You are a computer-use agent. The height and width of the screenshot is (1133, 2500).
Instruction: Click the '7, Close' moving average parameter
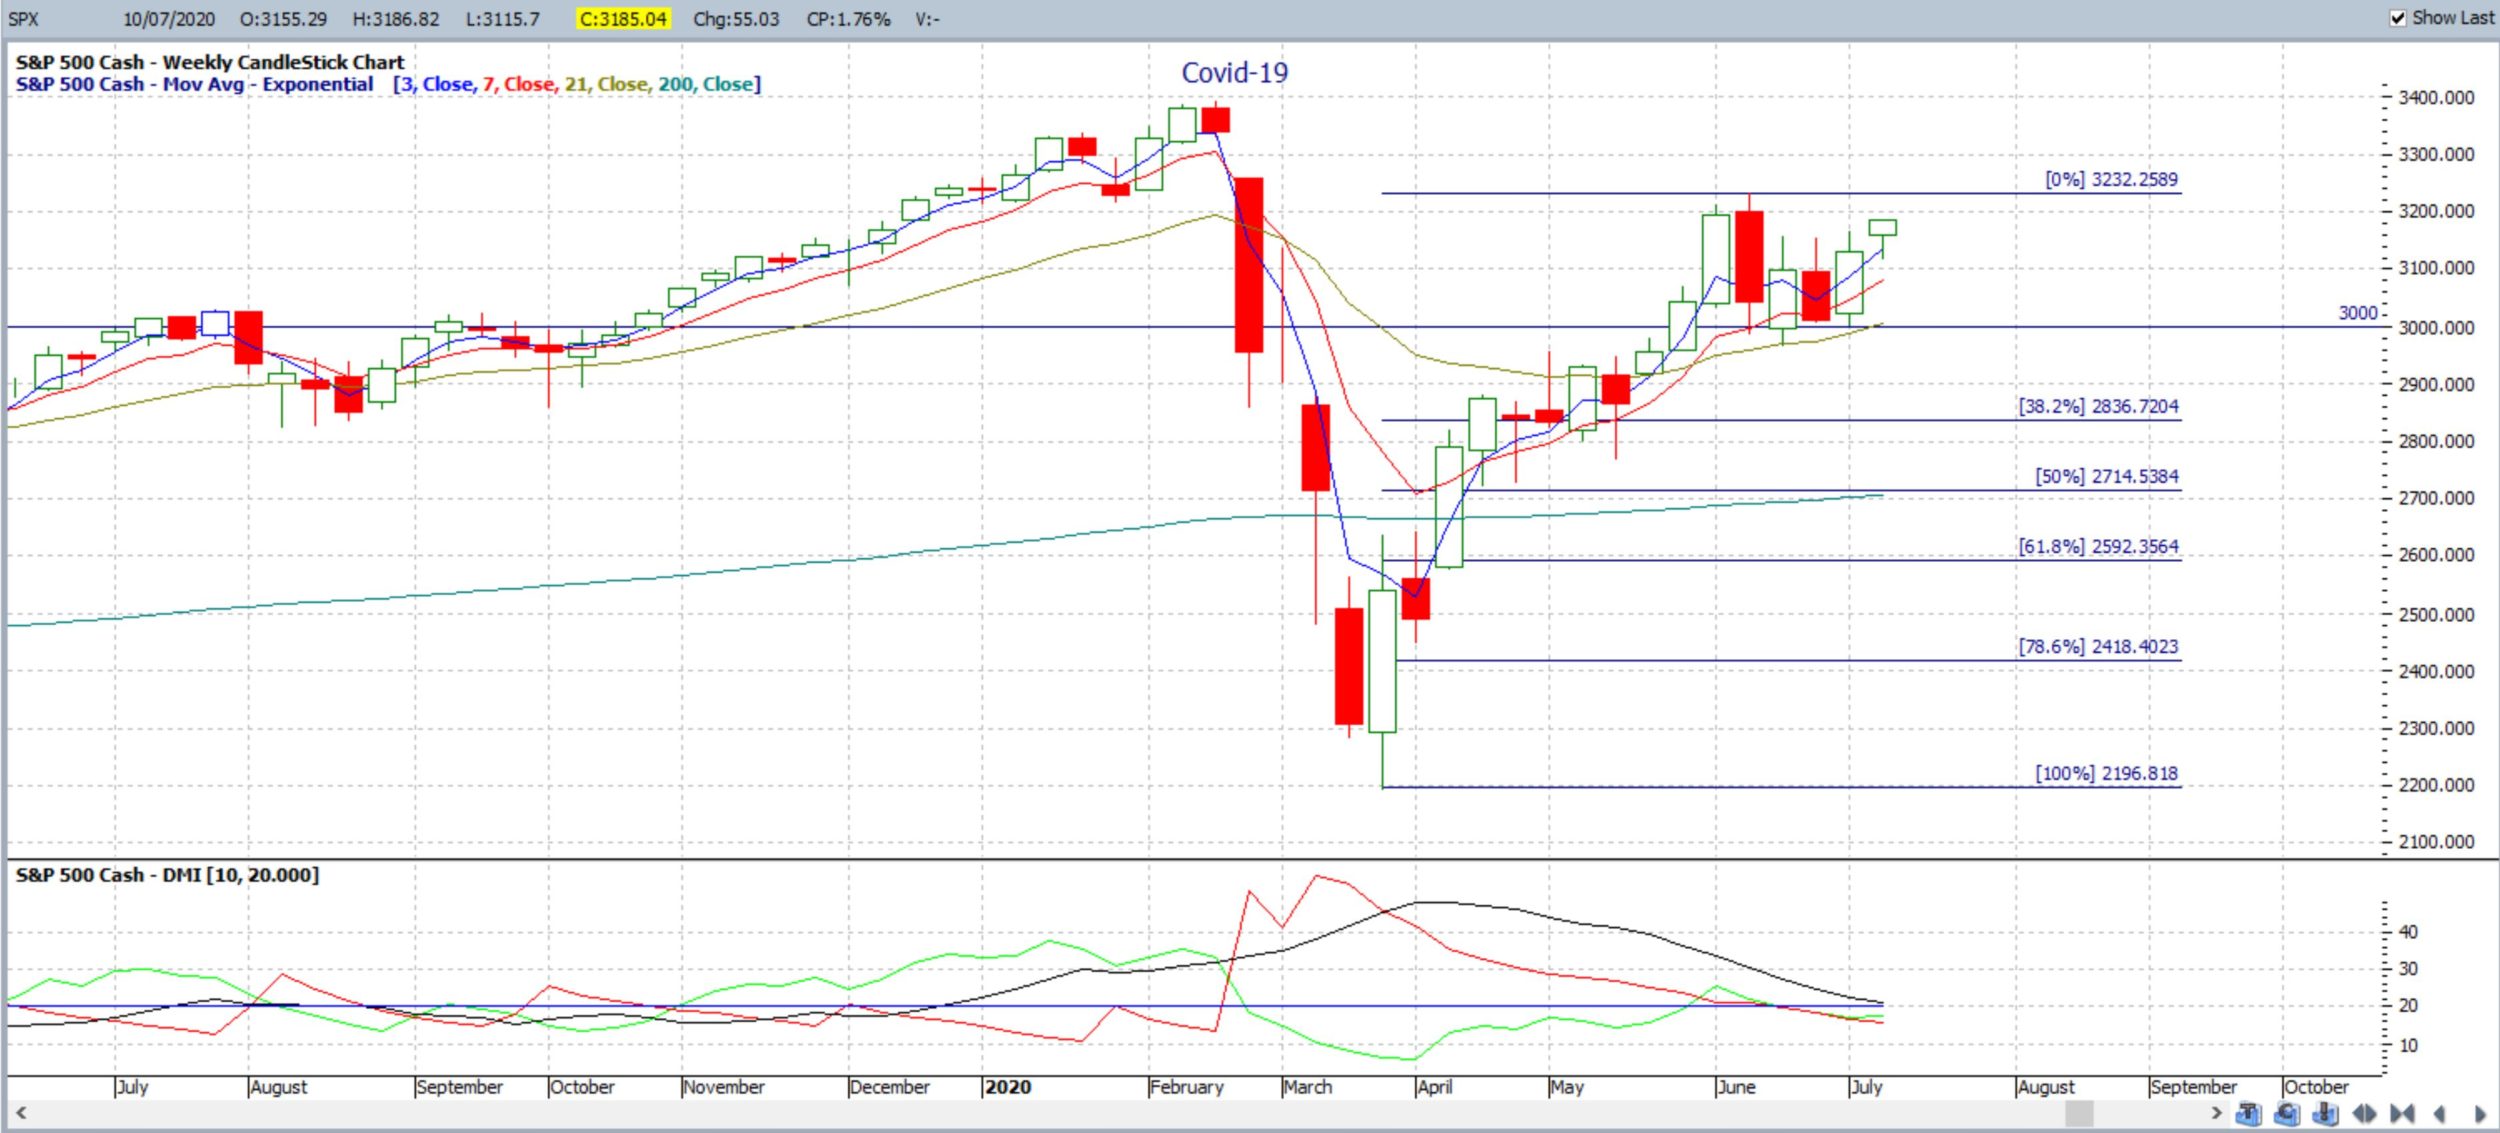coord(518,84)
